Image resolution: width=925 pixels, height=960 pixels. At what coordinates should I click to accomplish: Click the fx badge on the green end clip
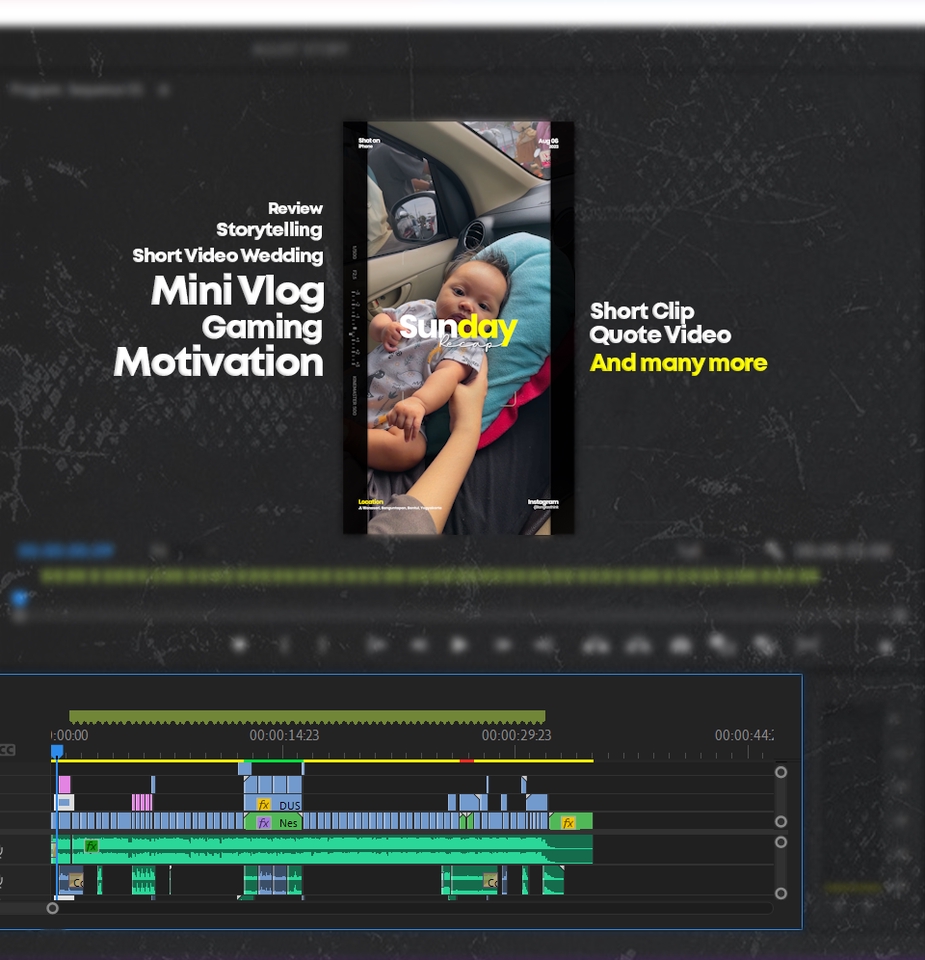point(568,822)
